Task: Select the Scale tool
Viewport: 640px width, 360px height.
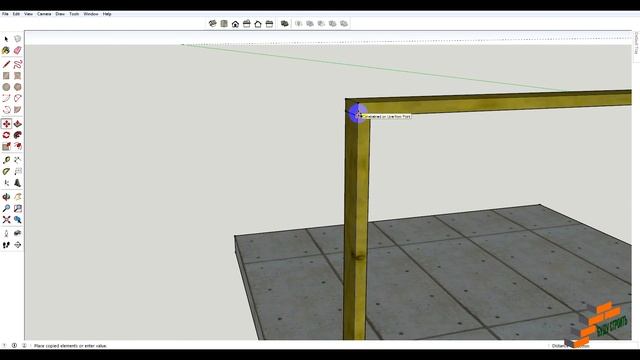Action: pyautogui.click(x=6, y=146)
